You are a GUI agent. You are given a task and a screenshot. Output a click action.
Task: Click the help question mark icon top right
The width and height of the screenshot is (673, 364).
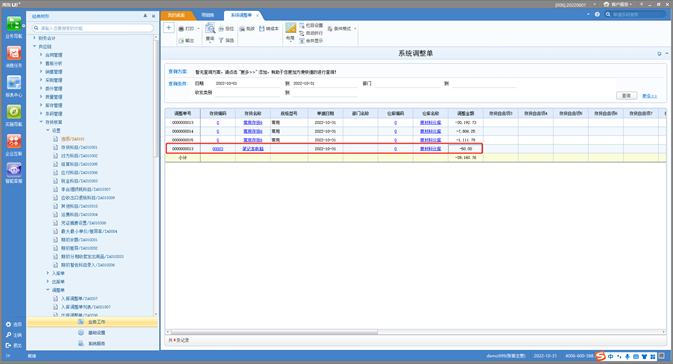597,14
